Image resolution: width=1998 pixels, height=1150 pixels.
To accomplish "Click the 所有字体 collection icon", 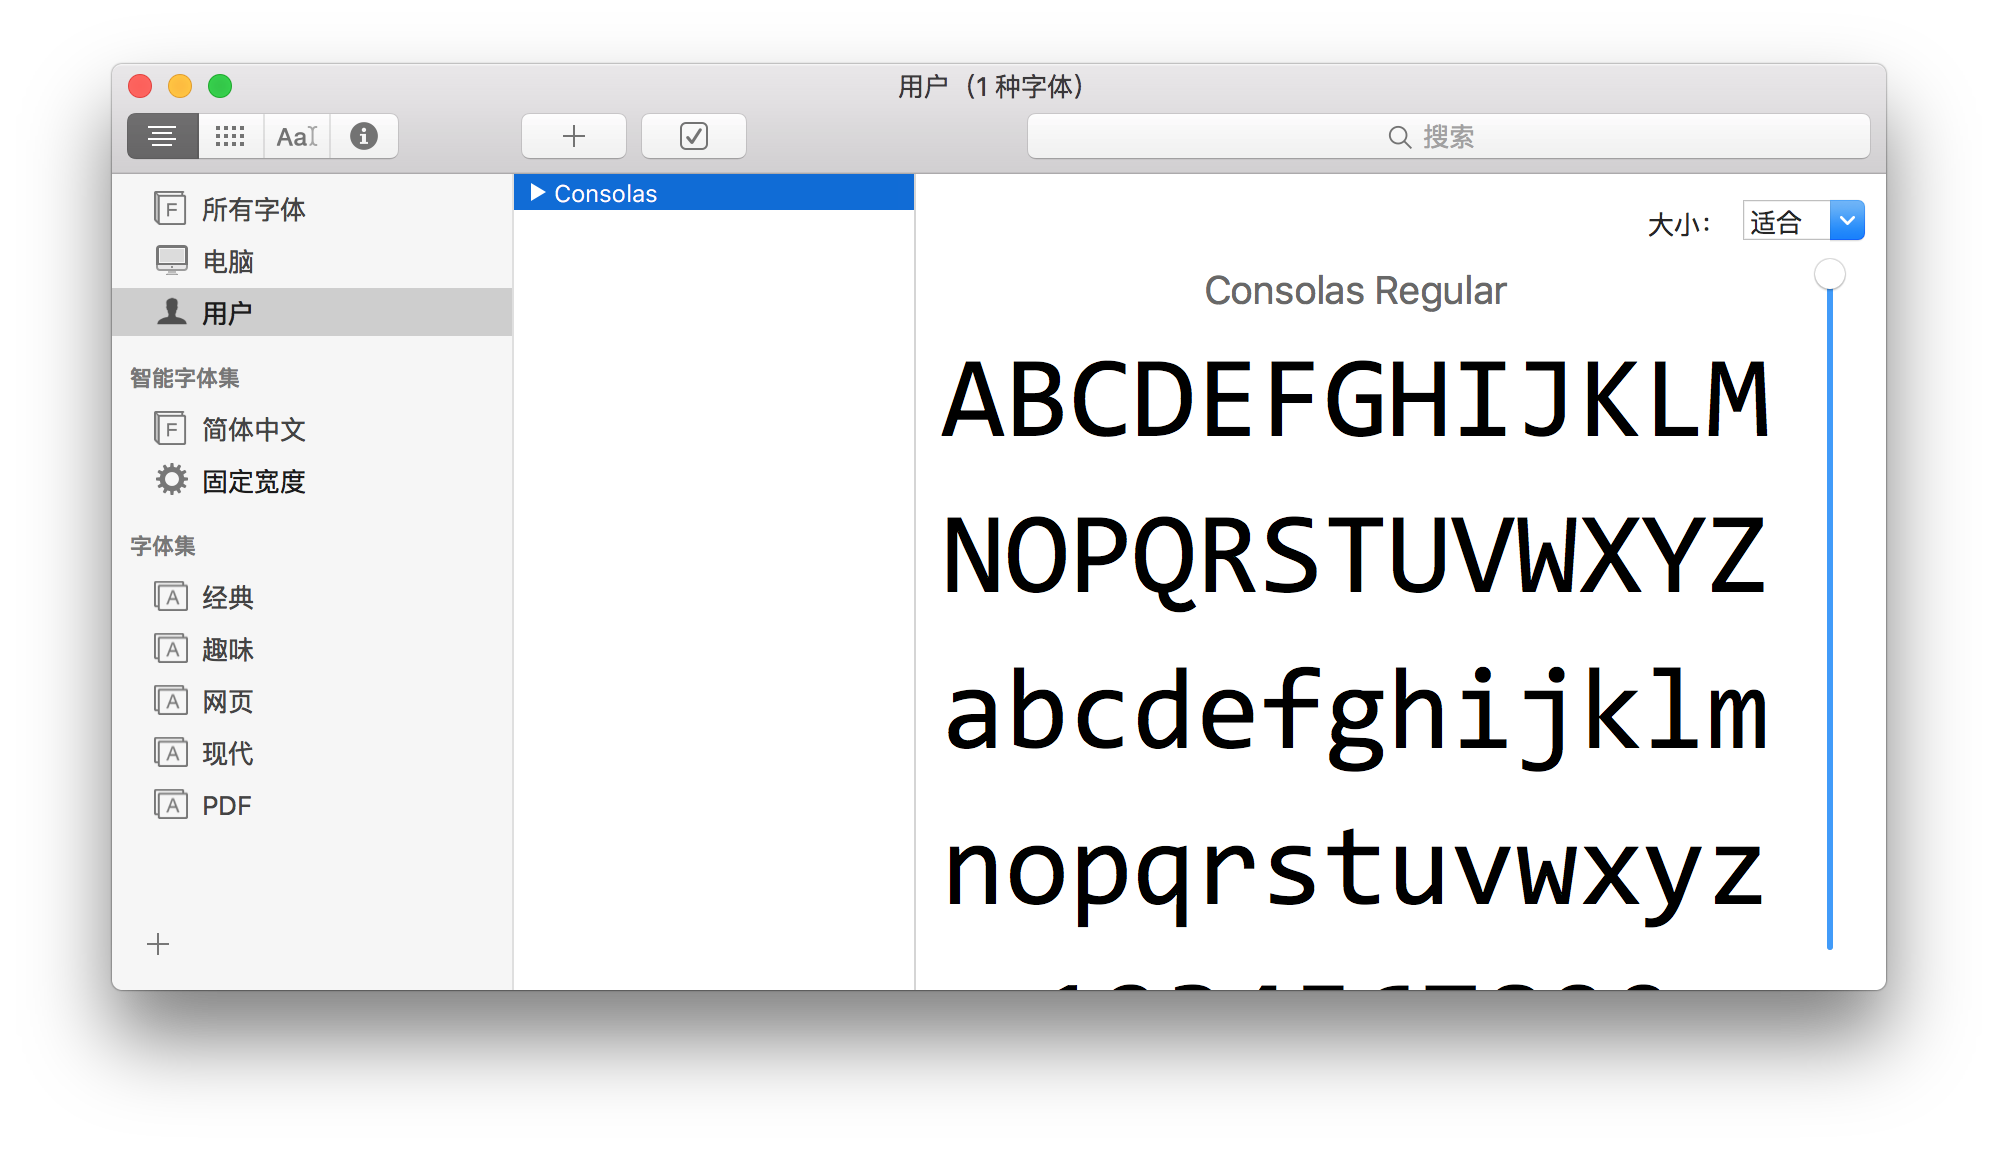I will [x=171, y=208].
